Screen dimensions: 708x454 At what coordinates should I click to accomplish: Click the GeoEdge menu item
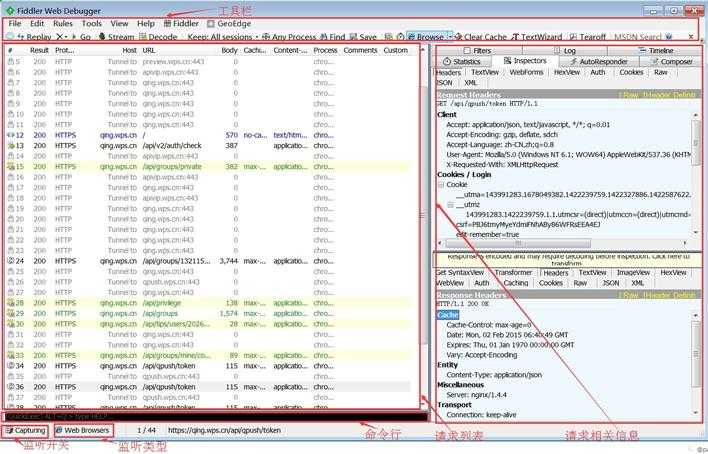coord(229,23)
